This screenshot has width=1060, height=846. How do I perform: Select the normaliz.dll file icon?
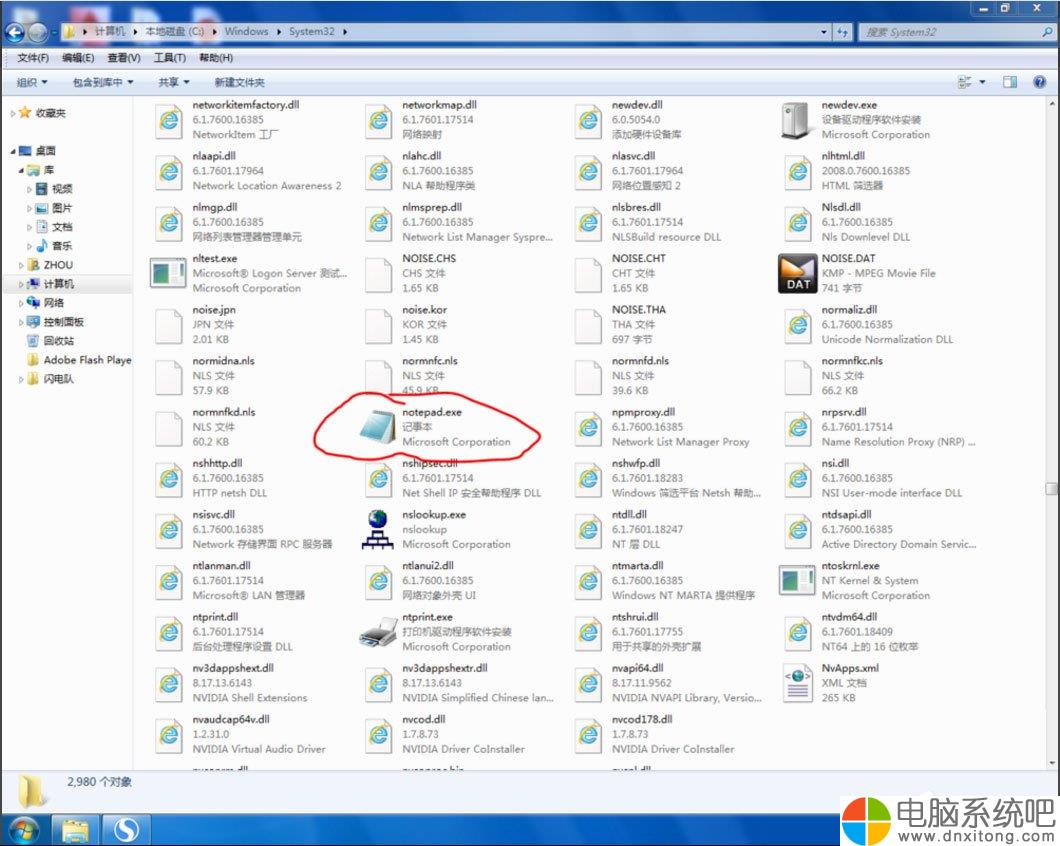click(x=798, y=325)
